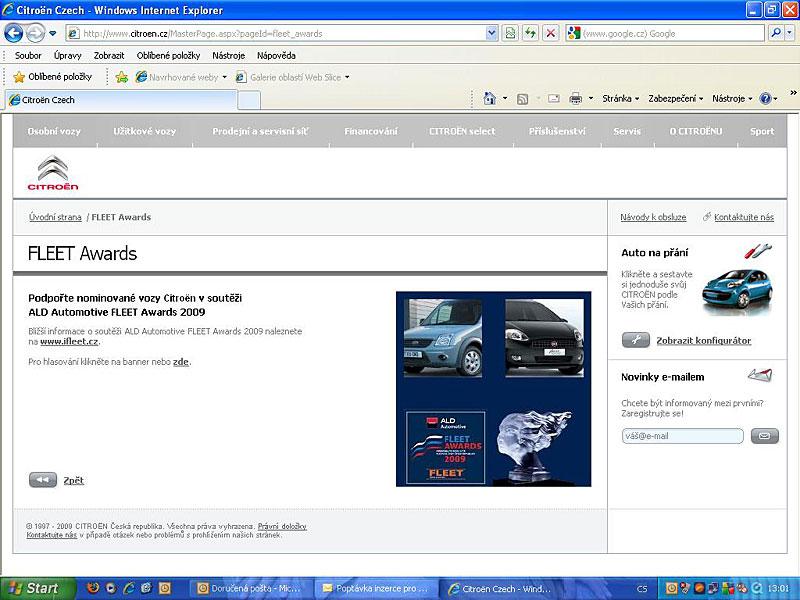Click the Zobrazit konfigurátor link
Image resolution: width=800 pixels, height=600 pixels.
coord(704,340)
